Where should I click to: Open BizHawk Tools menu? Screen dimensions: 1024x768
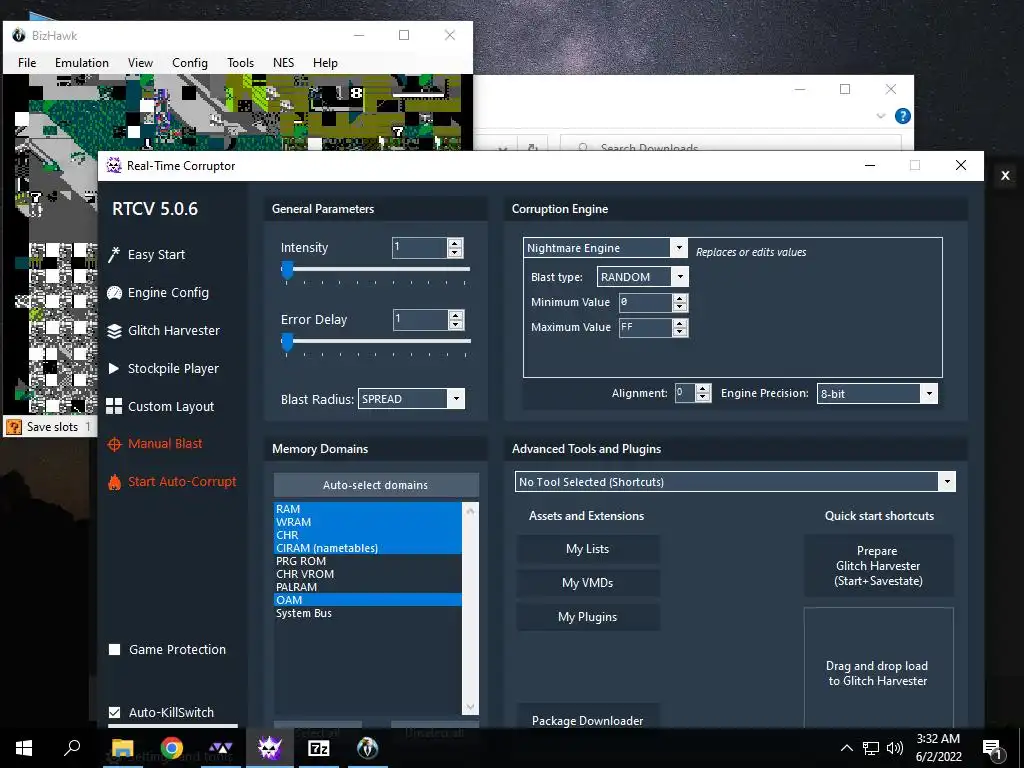point(240,63)
